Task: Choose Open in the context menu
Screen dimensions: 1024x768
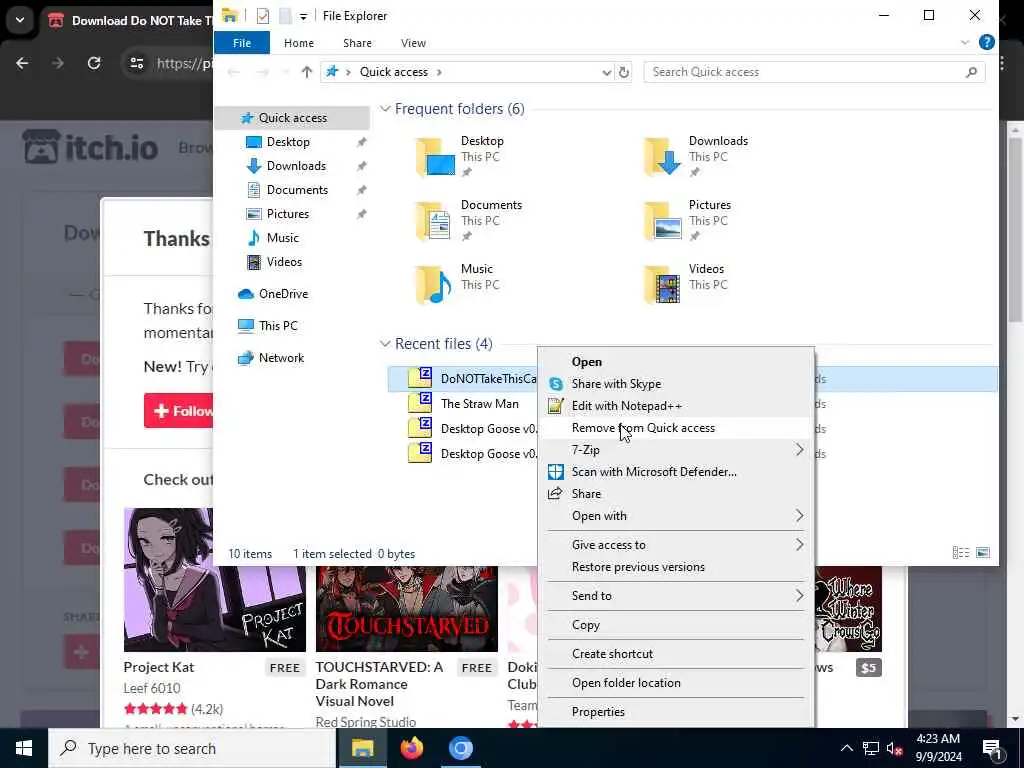Action: coord(675,362)
